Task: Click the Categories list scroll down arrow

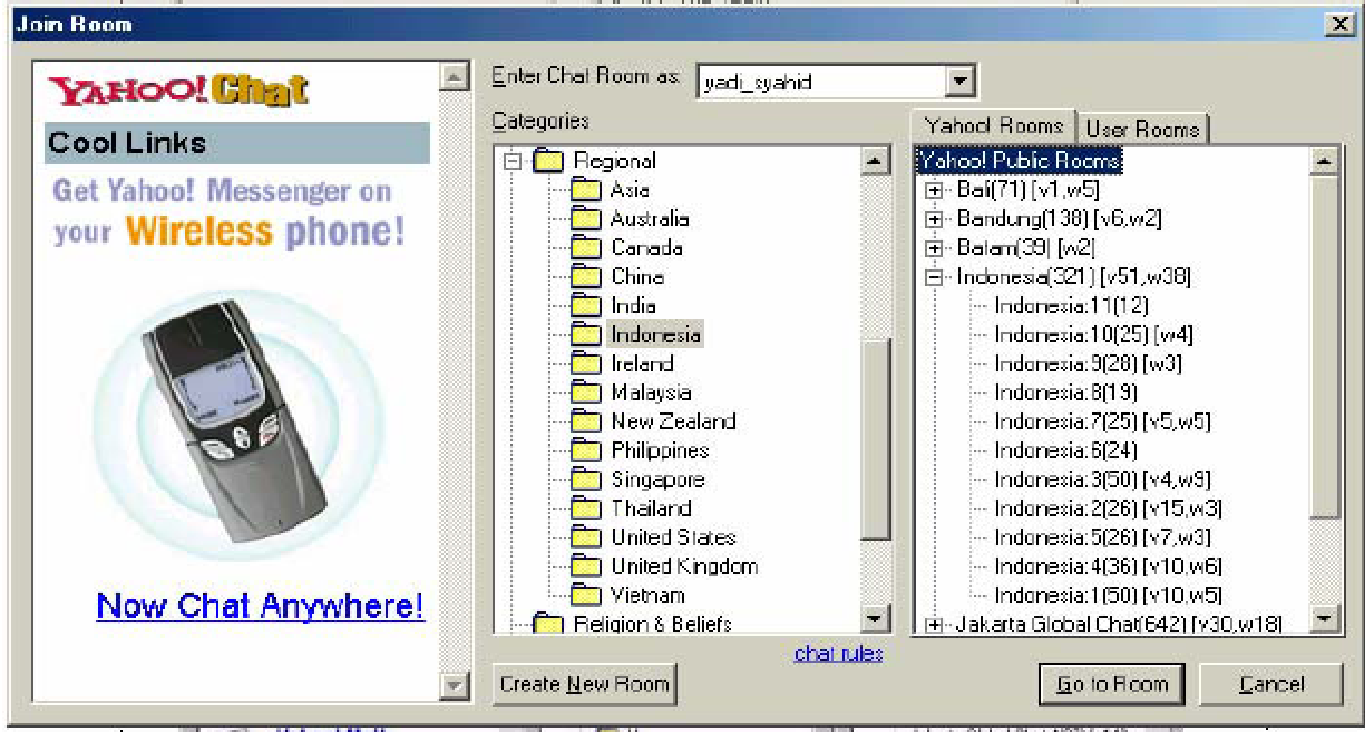Action: tap(875, 619)
